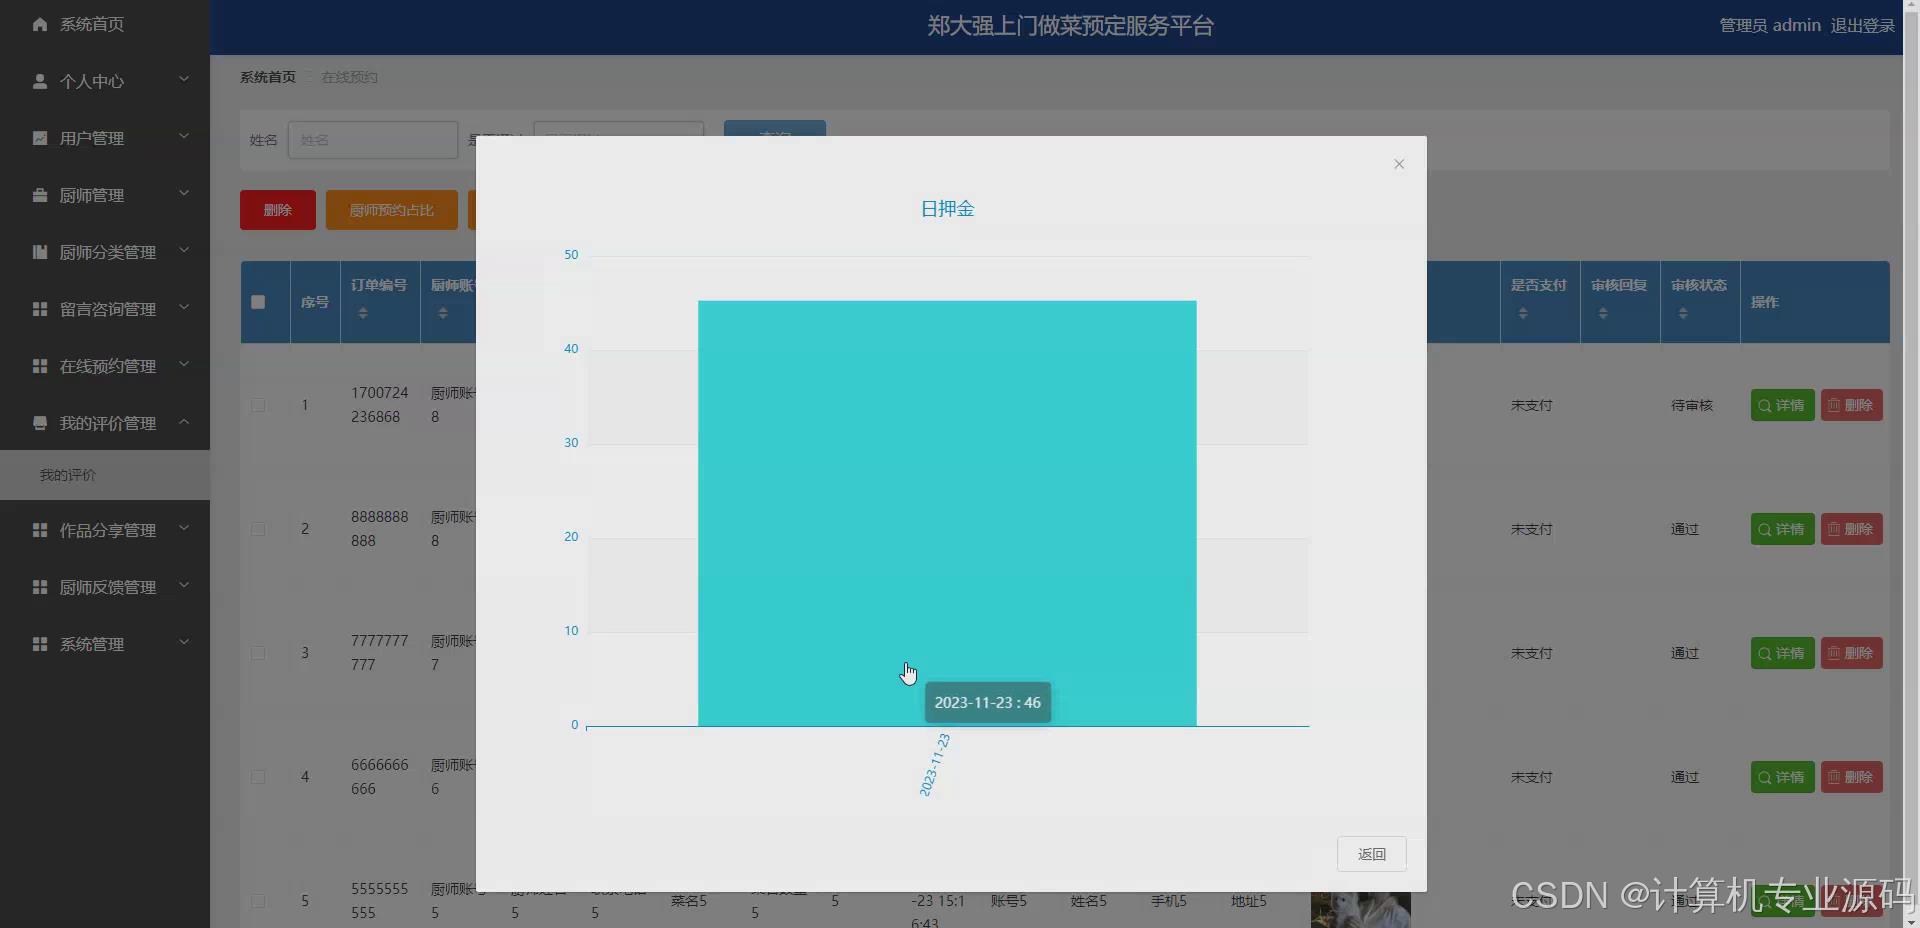1920x928 pixels.
Task: Check the row 5 checkbox
Action: [258, 901]
